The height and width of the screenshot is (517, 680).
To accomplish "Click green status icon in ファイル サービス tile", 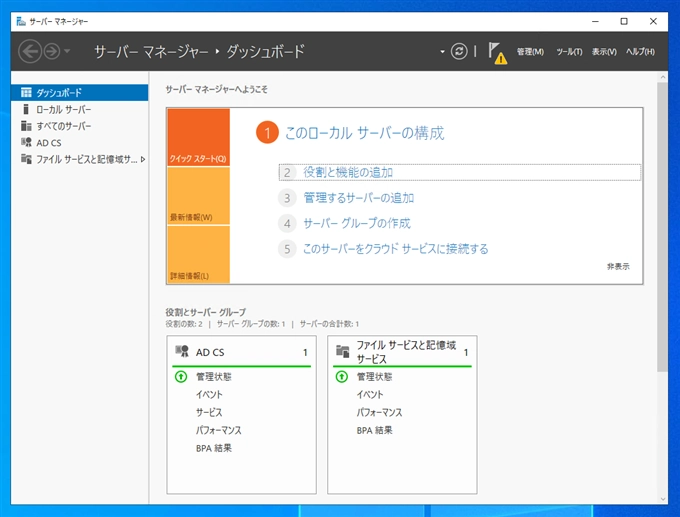I will [x=342, y=376].
